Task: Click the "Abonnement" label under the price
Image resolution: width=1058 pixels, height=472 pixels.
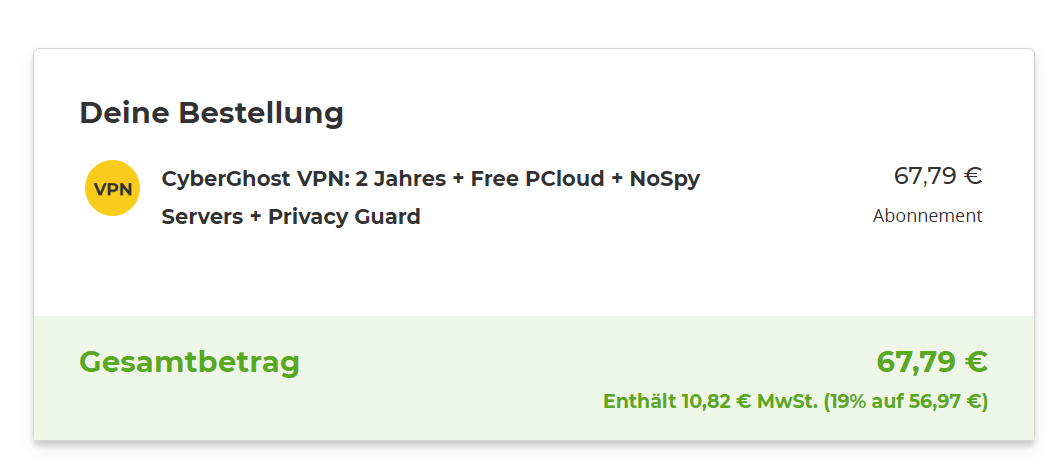Action: point(927,216)
